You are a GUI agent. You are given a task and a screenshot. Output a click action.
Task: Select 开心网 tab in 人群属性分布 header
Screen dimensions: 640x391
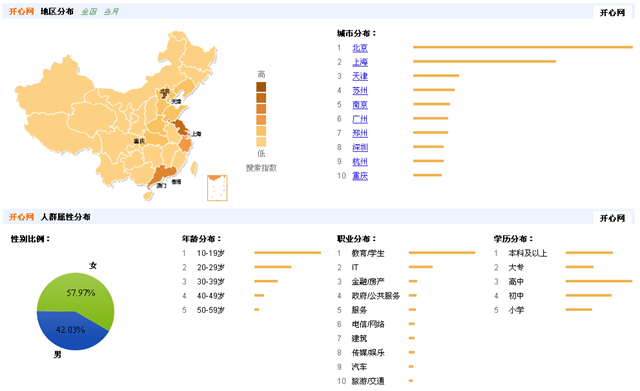[612, 218]
